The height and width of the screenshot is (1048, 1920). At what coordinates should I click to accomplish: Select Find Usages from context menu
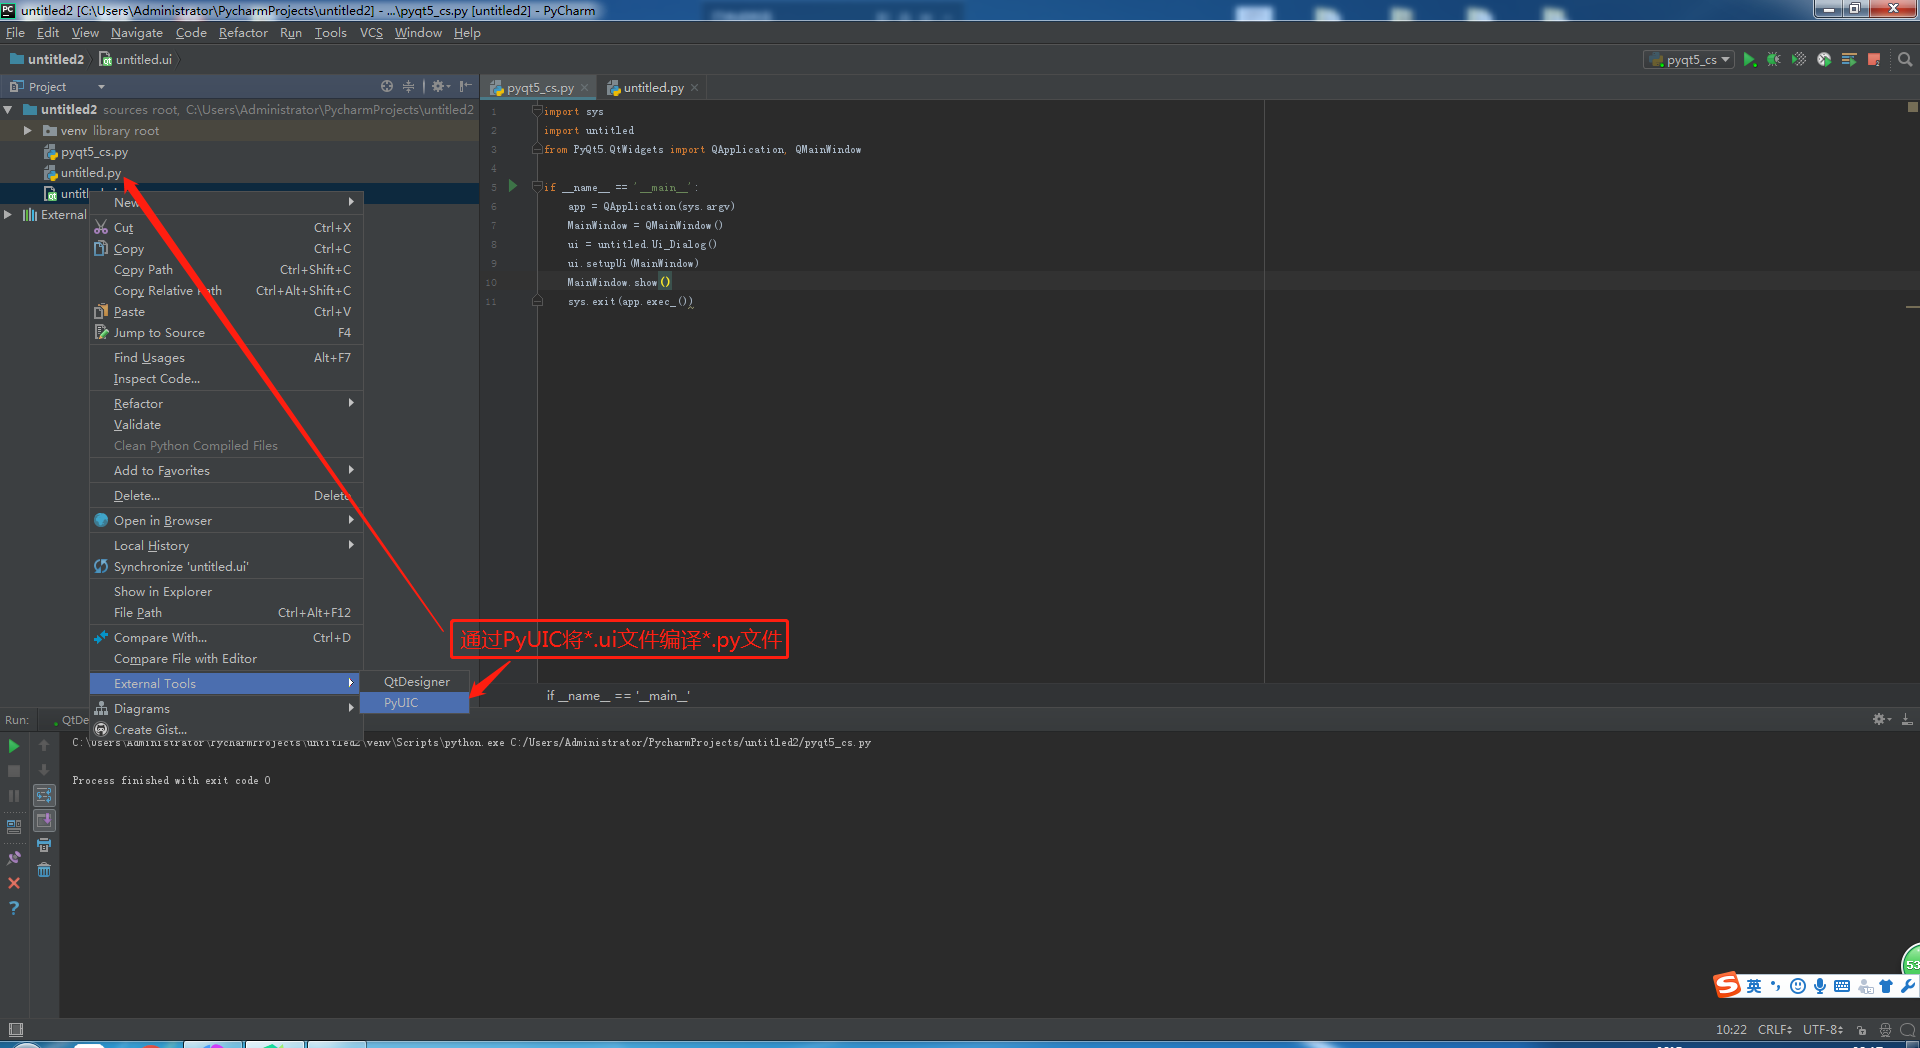pyautogui.click(x=226, y=358)
